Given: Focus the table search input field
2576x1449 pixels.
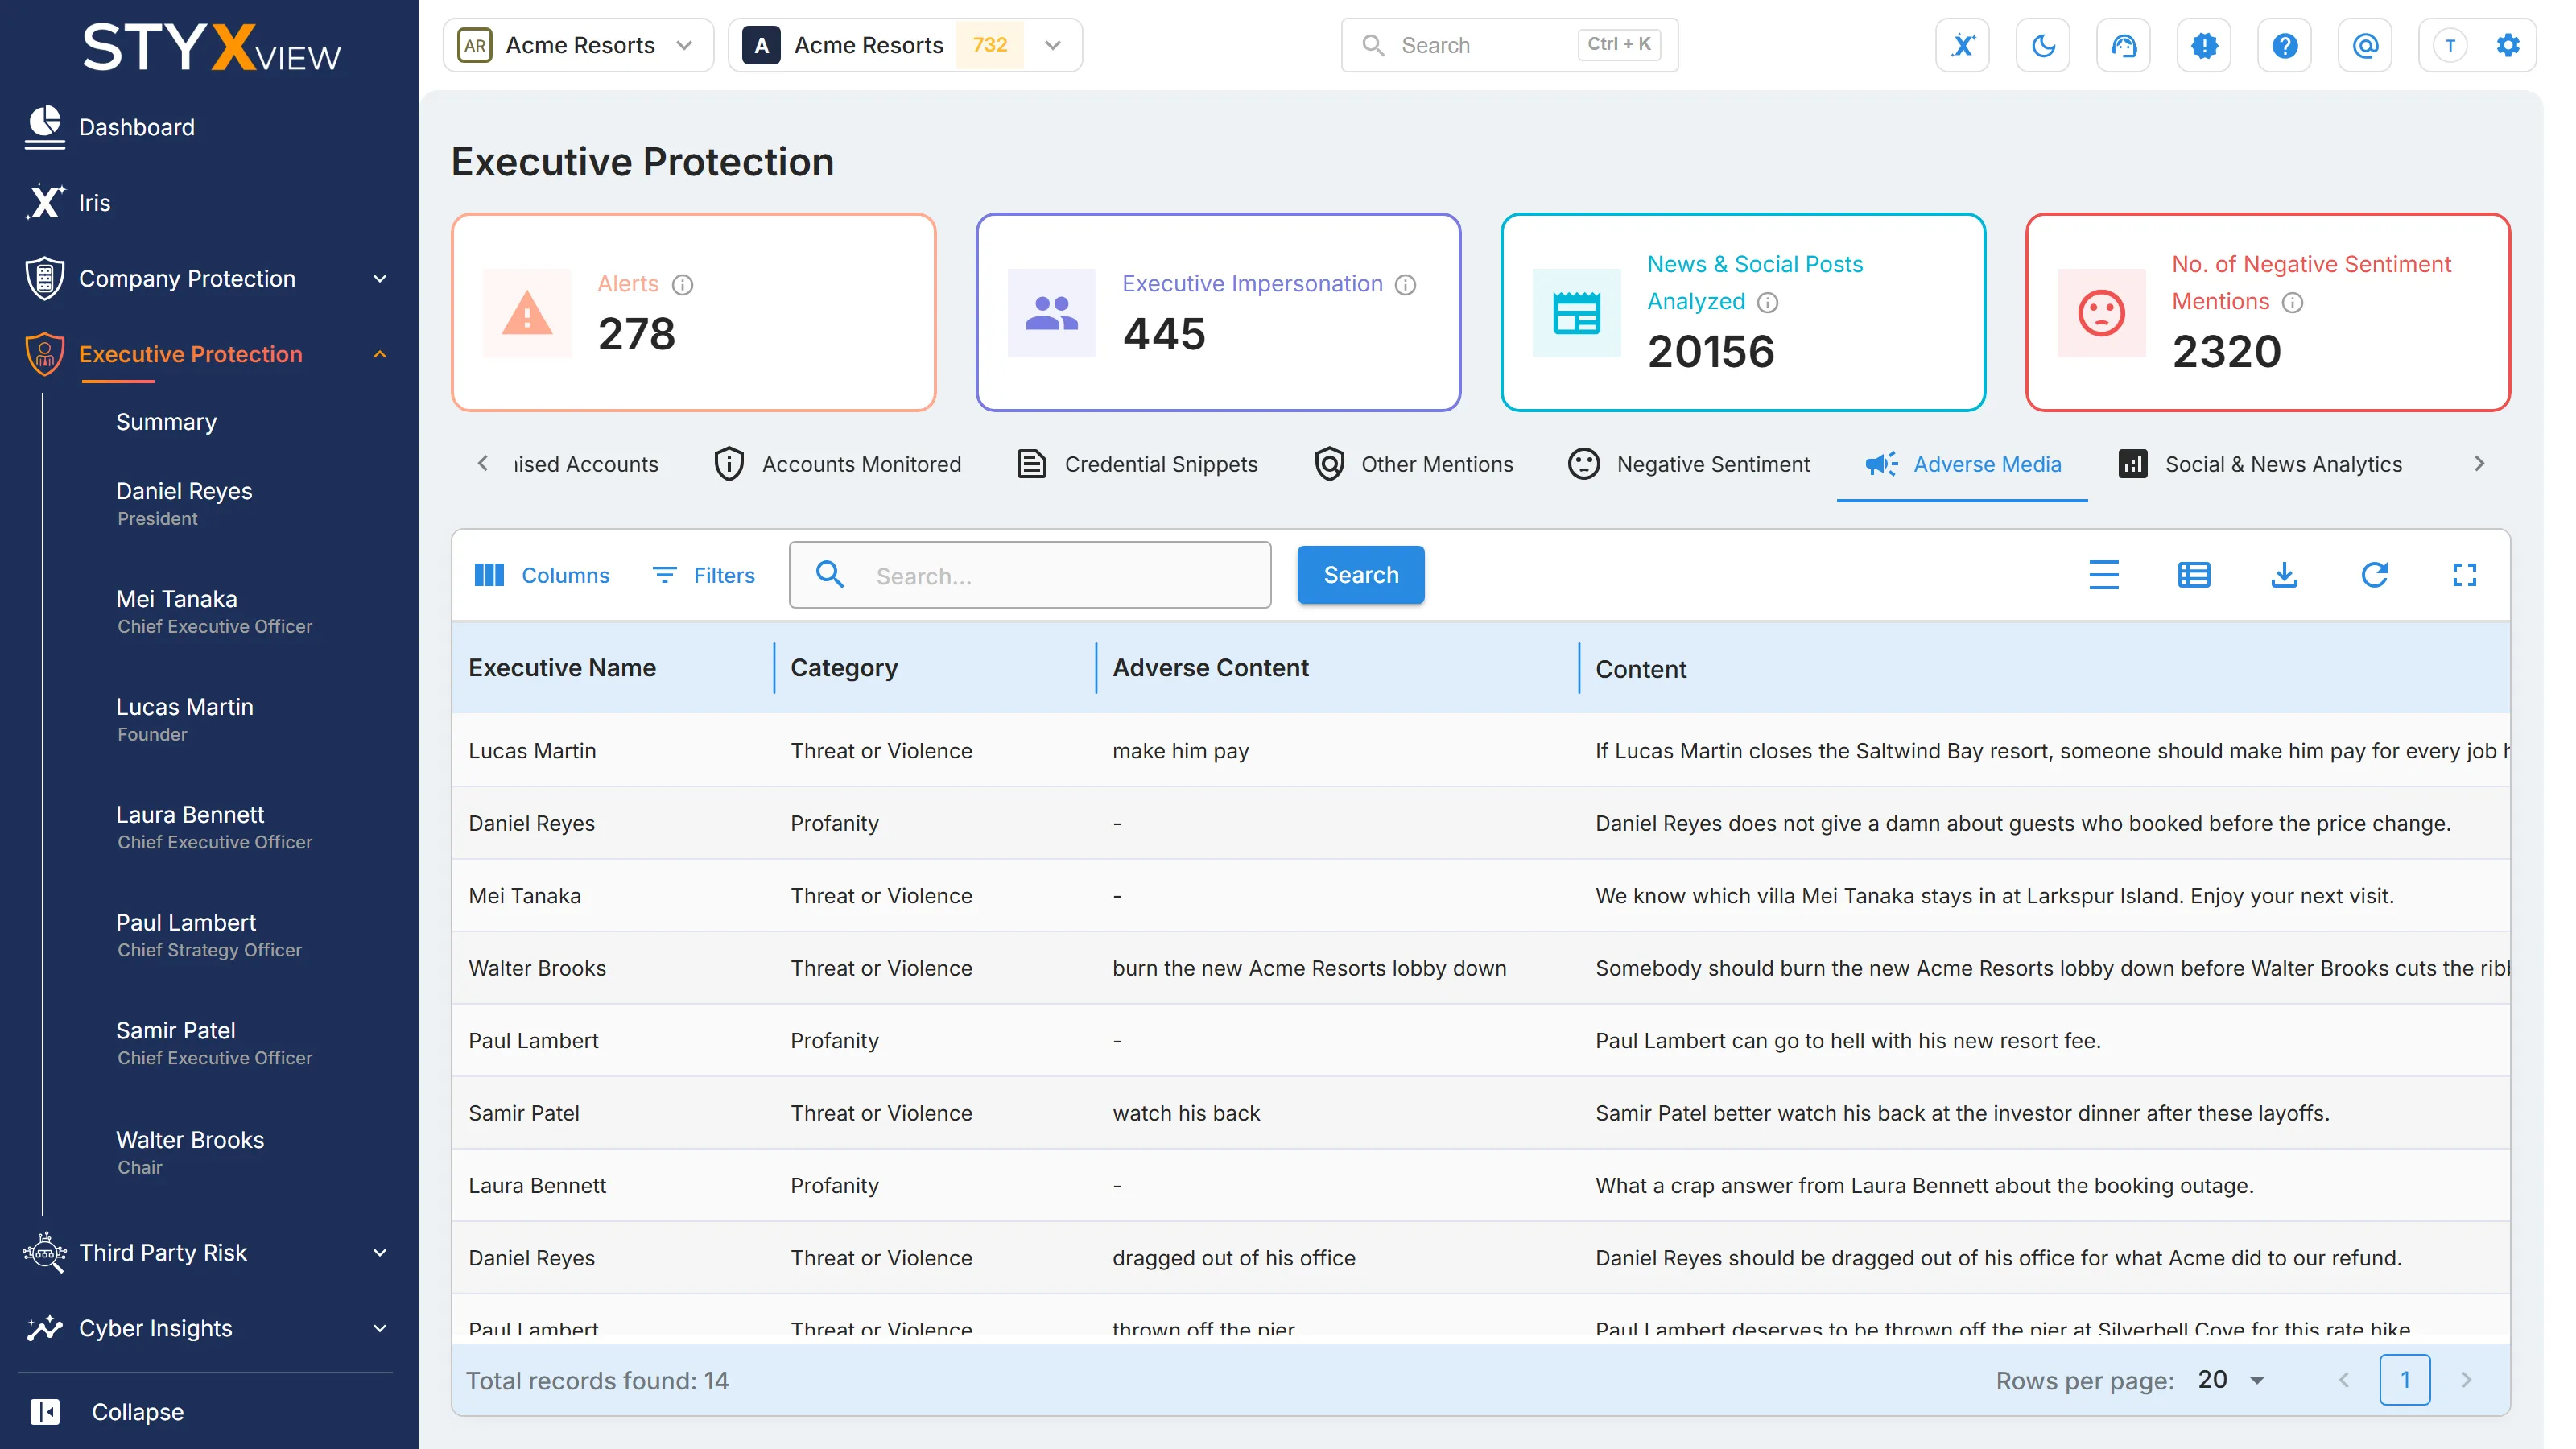Looking at the screenshot, I should (1030, 575).
